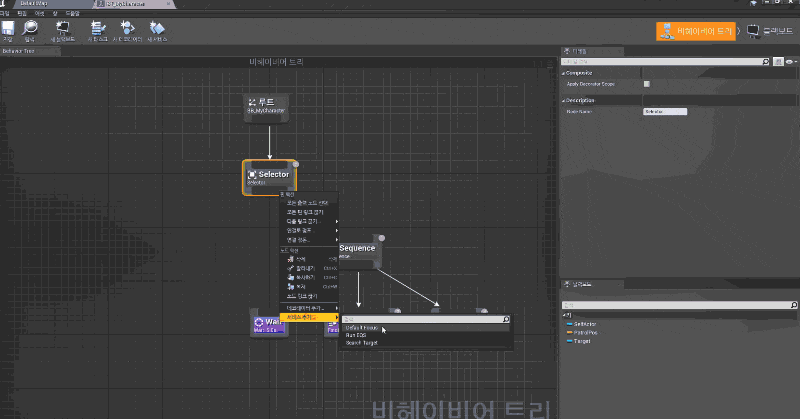
Task: Click the property matrix grid icon in Details
Action: tap(779, 62)
